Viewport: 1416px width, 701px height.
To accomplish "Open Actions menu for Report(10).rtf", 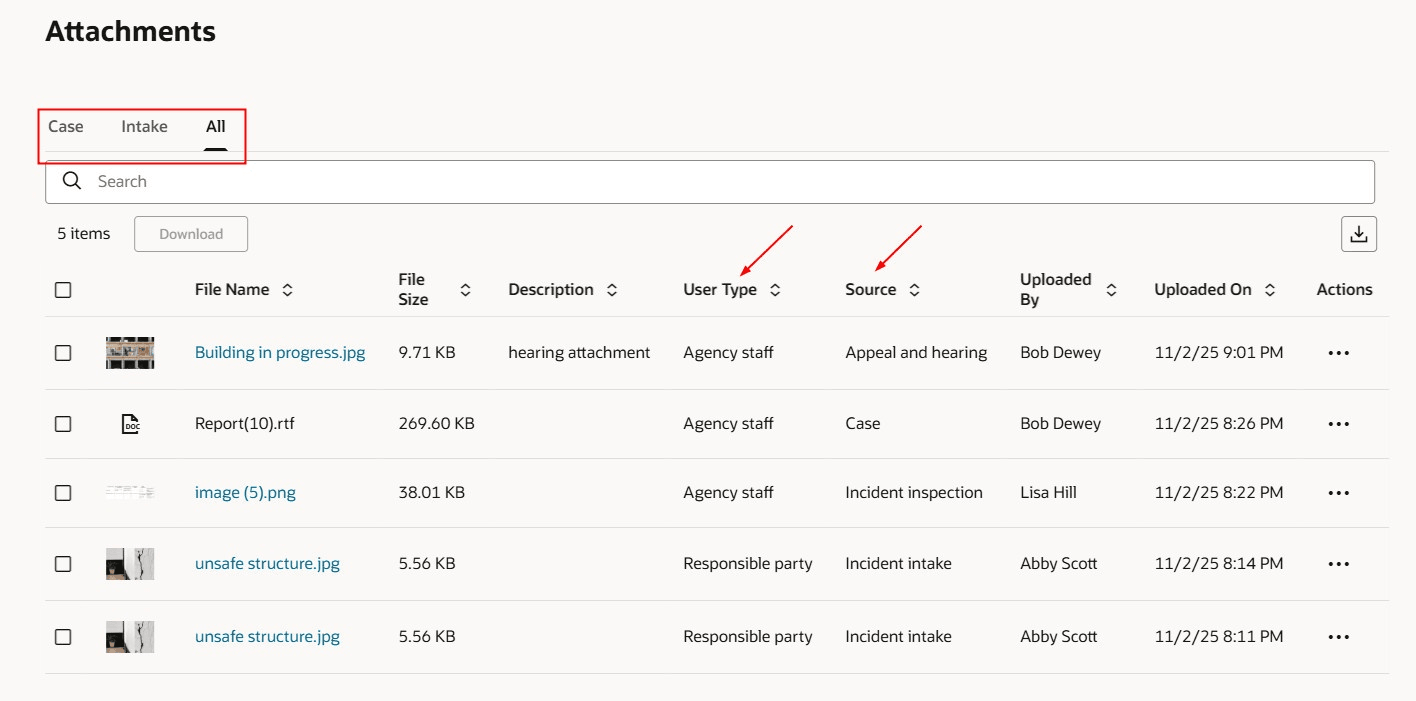I will 1338,423.
